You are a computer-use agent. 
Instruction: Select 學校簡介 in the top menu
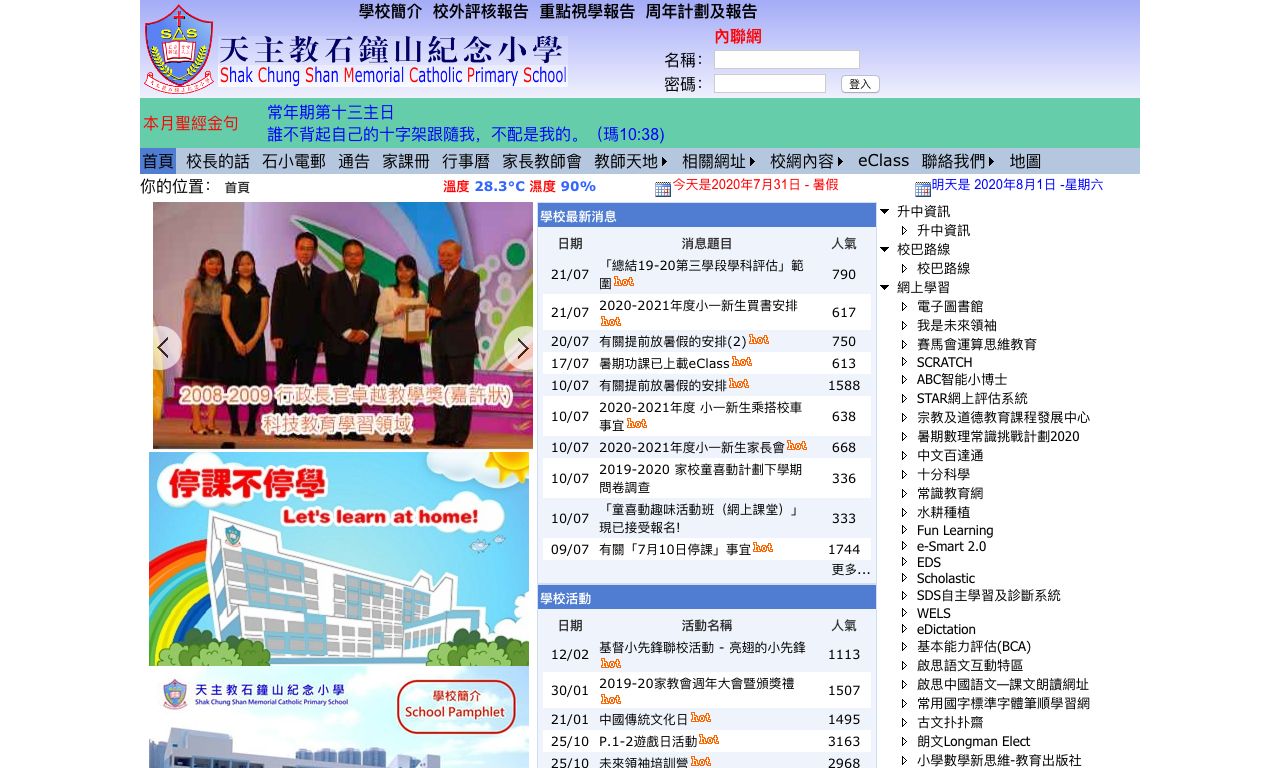pyautogui.click(x=386, y=11)
